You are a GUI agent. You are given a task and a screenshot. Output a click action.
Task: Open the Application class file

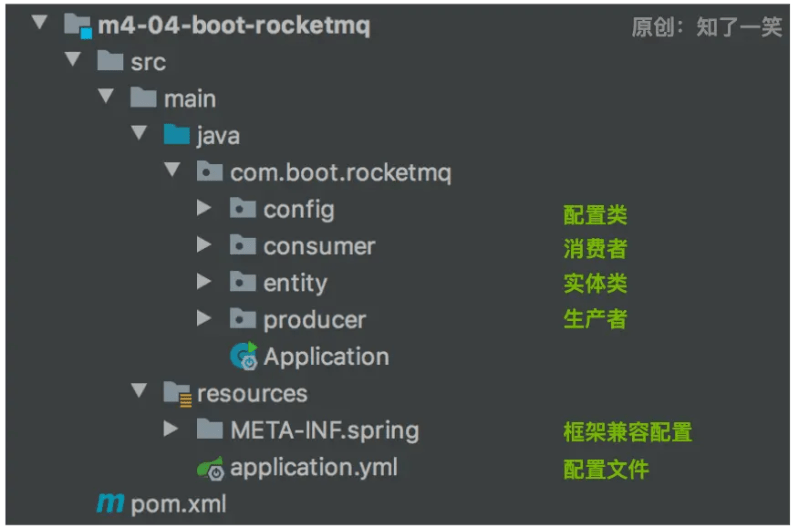pyautogui.click(x=326, y=357)
